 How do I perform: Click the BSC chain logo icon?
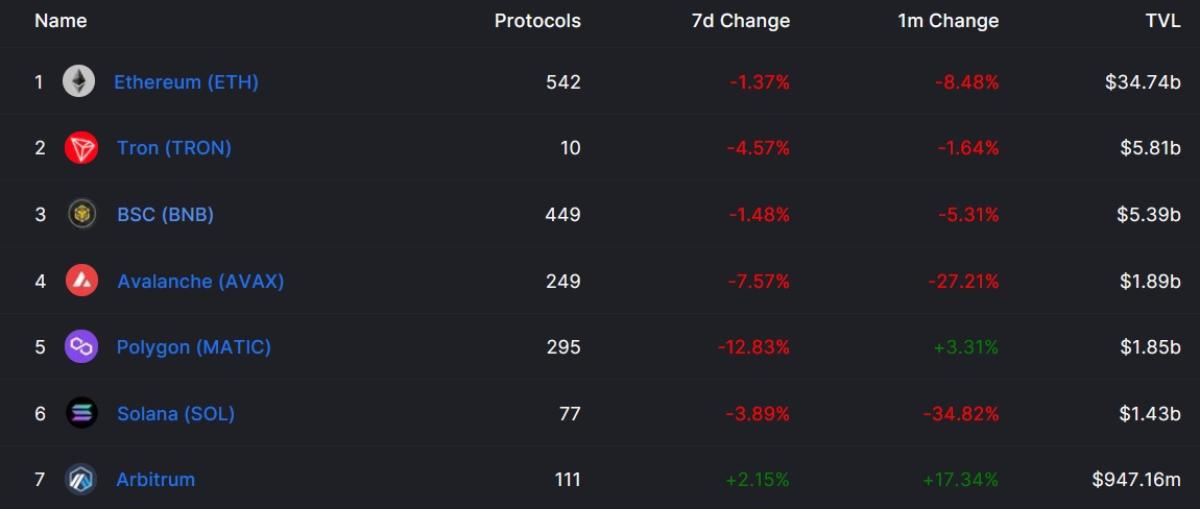point(81,214)
